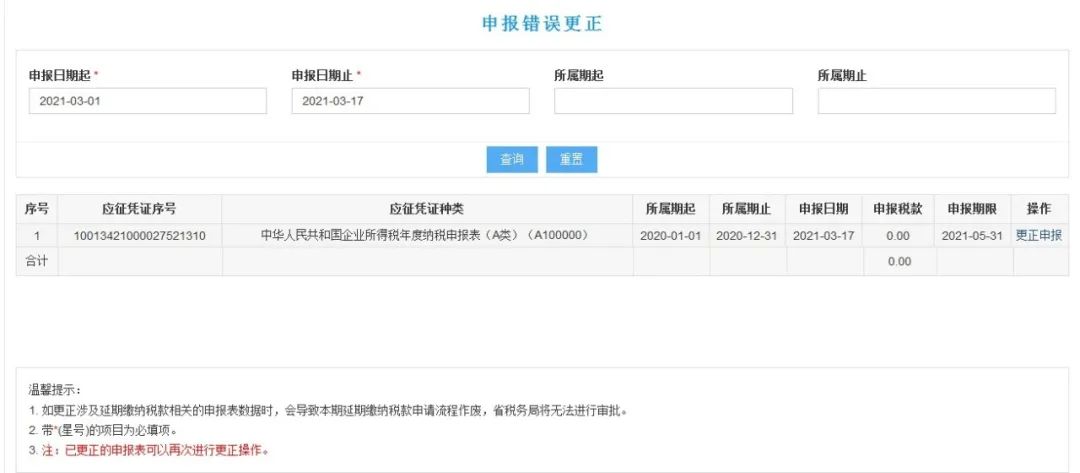Focus the 申报日期起 input field
This screenshot has height=473, width=1080.
(x=147, y=101)
